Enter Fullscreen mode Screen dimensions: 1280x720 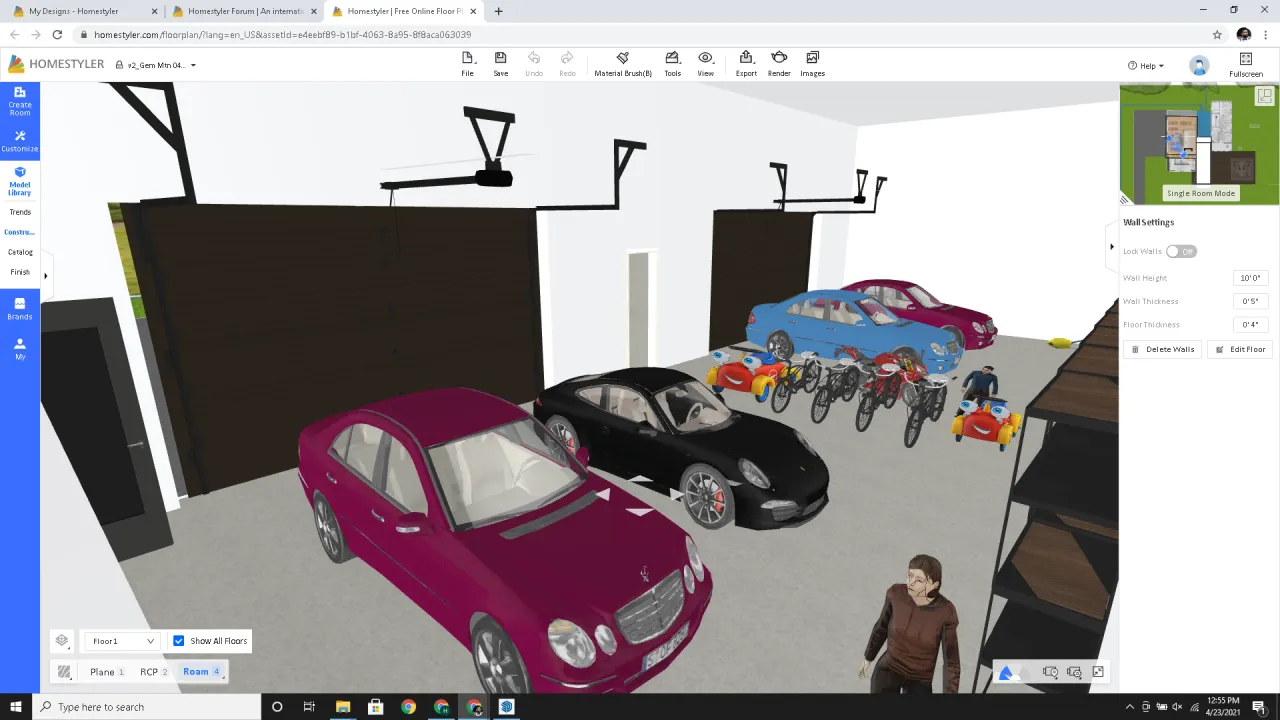[x=1245, y=65]
